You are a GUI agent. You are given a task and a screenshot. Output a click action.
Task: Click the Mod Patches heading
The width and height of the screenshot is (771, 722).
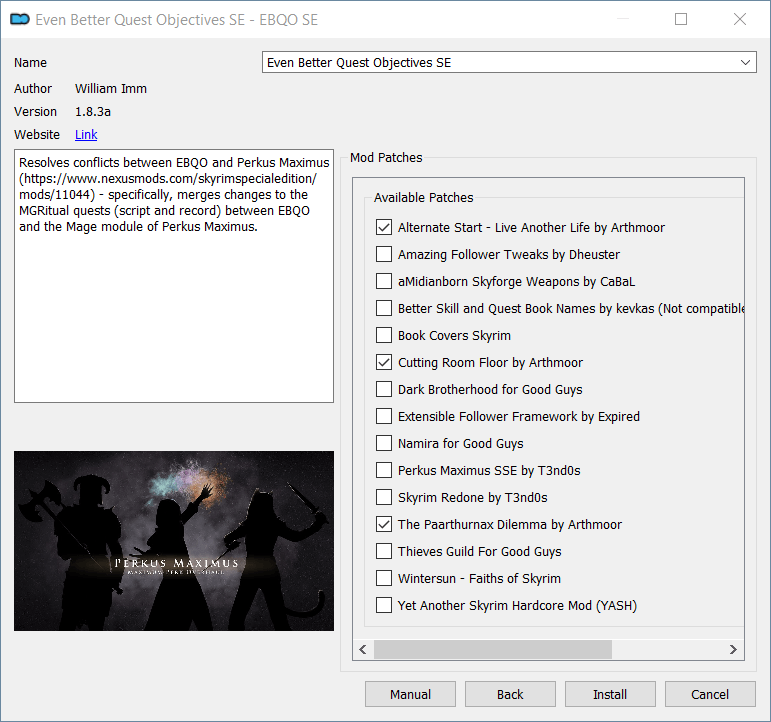386,157
